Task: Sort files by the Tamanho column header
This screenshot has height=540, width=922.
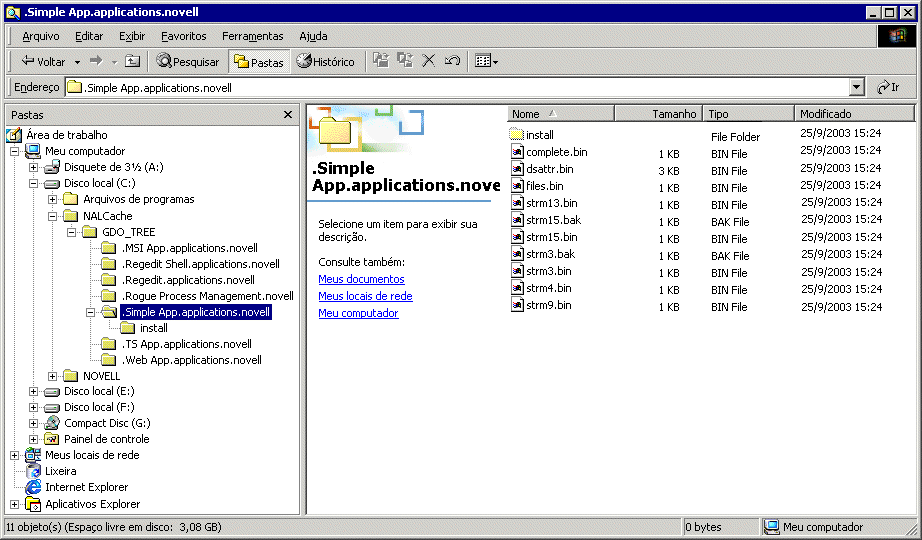Action: [x=659, y=114]
